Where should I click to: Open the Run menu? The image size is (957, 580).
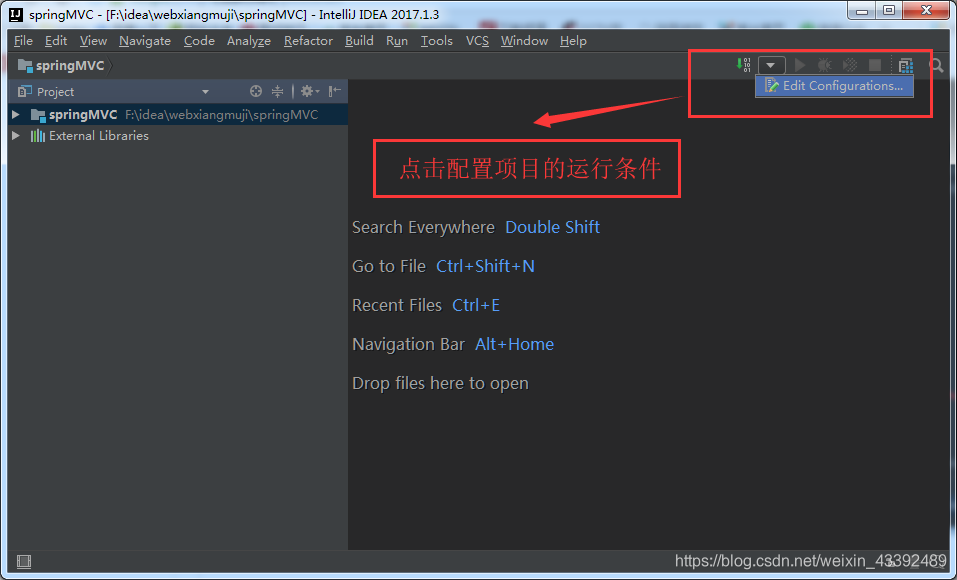(397, 41)
